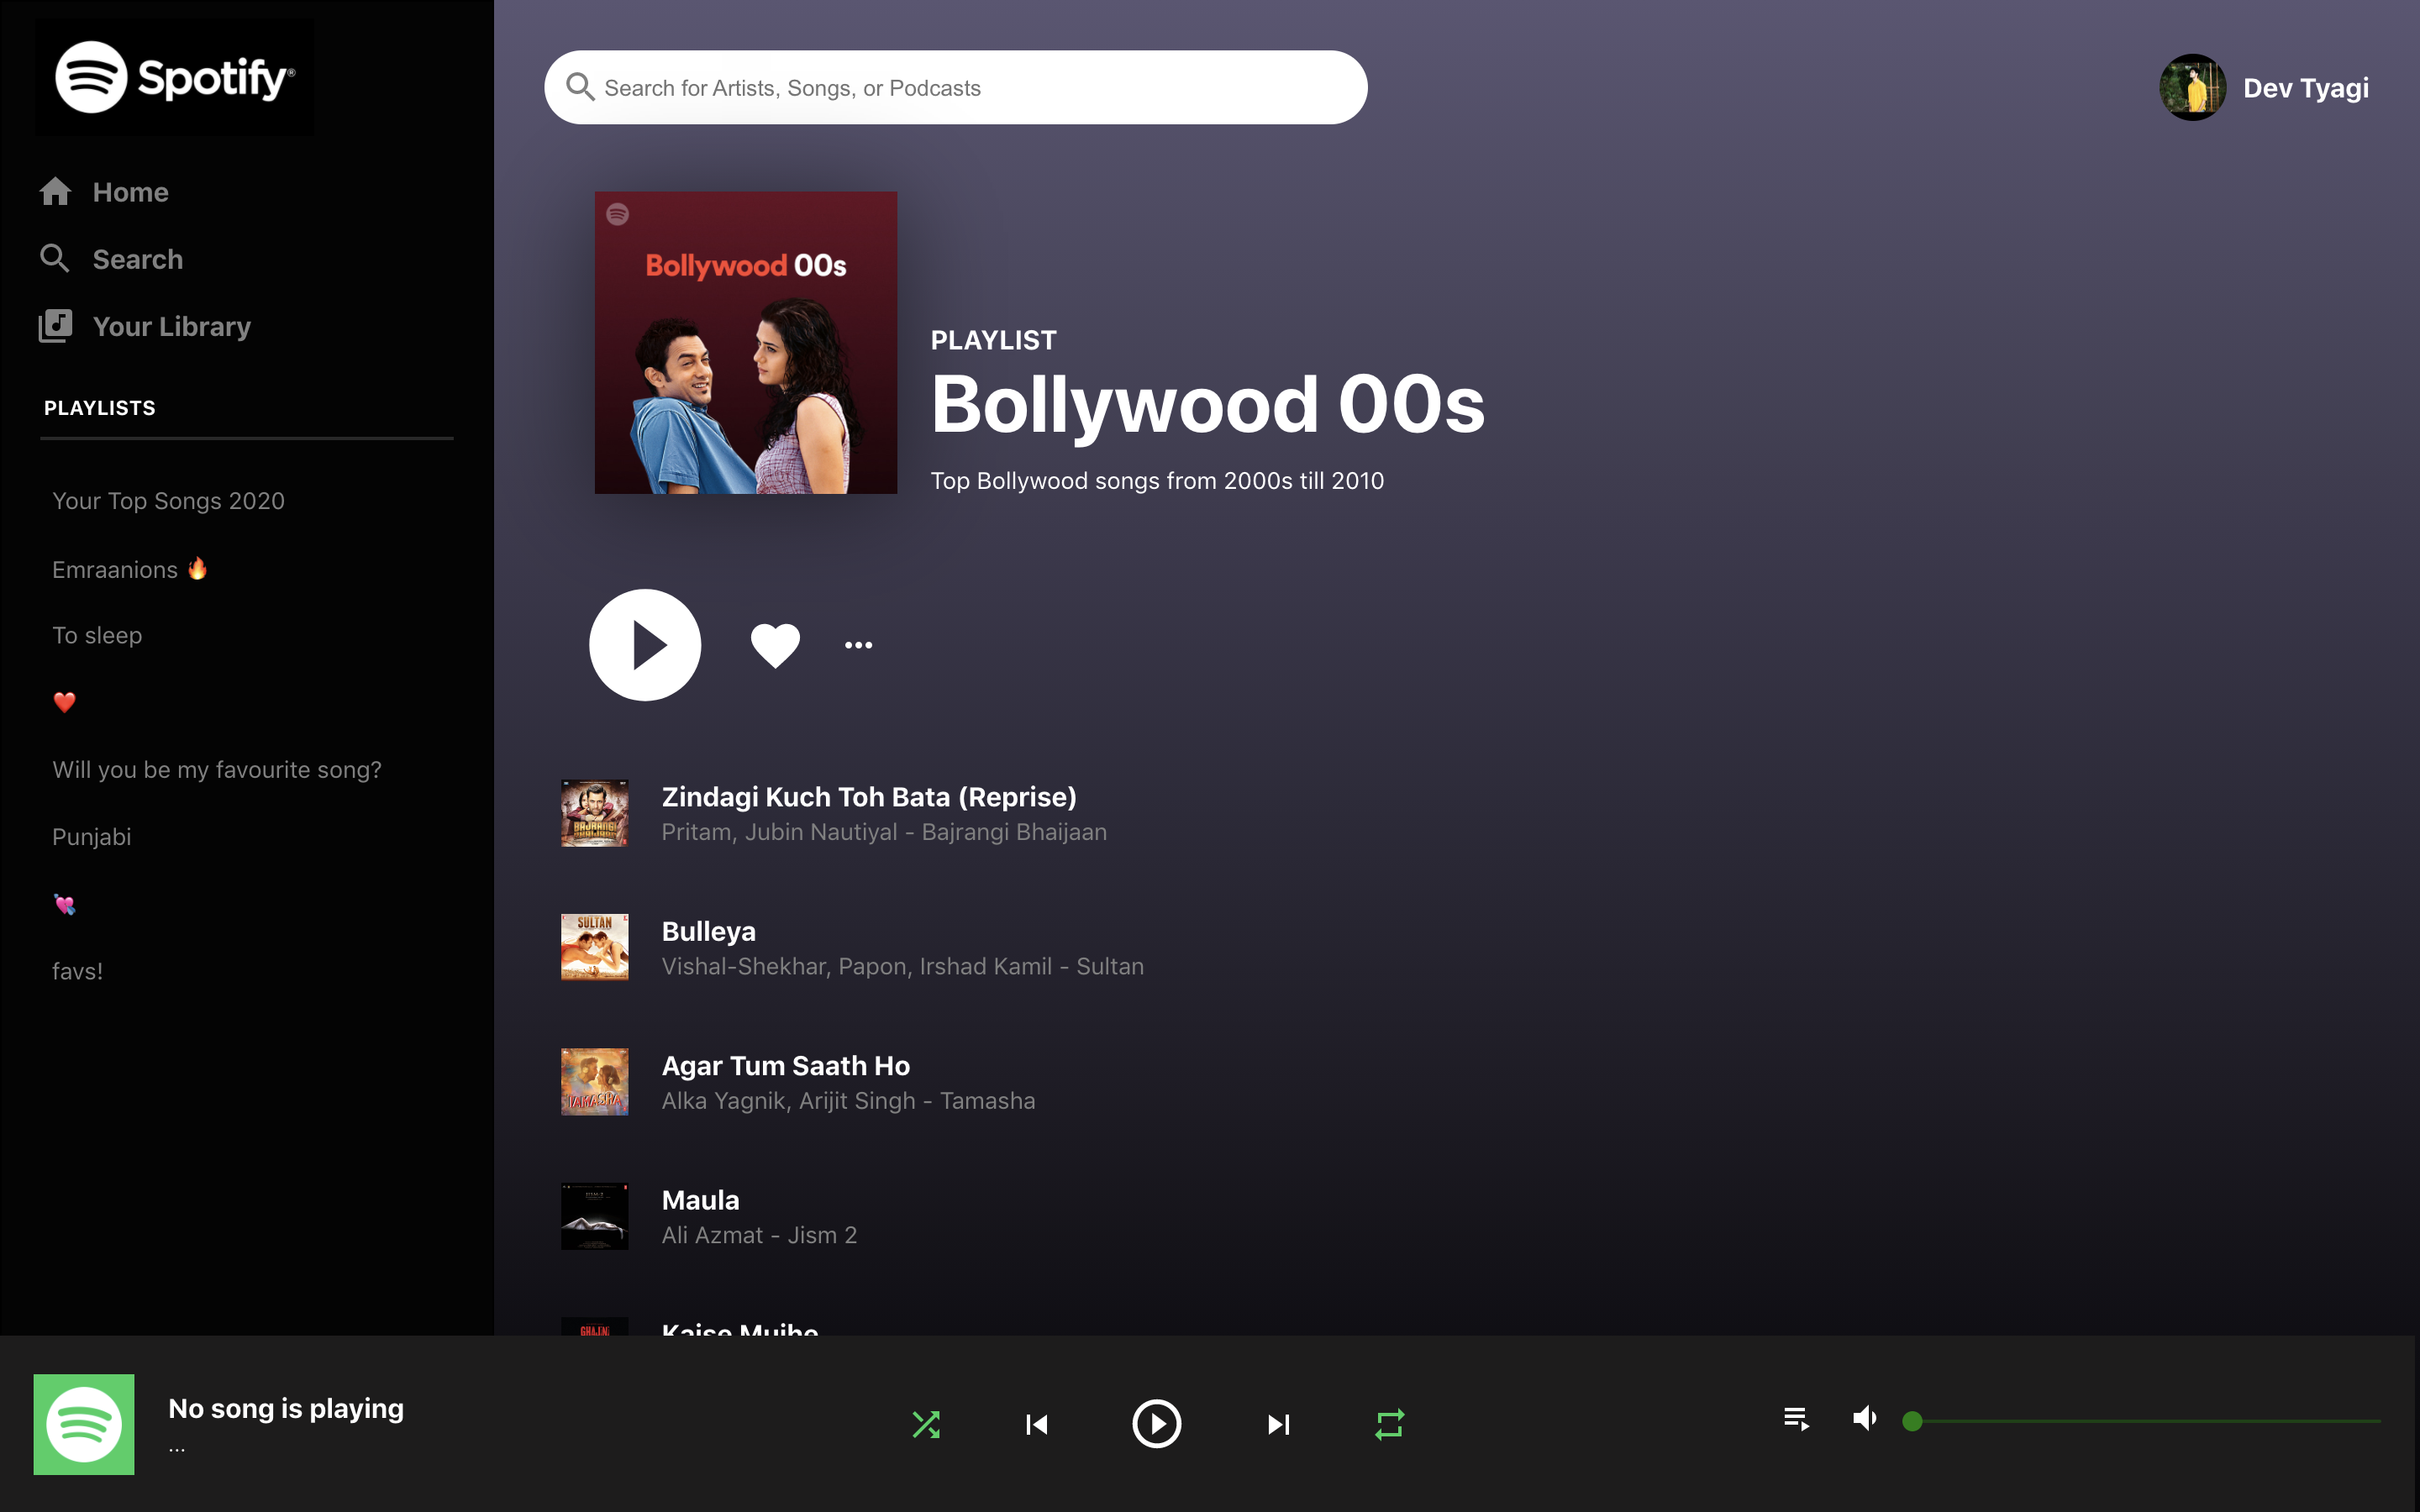Click the search bar magnifier icon

580,87
